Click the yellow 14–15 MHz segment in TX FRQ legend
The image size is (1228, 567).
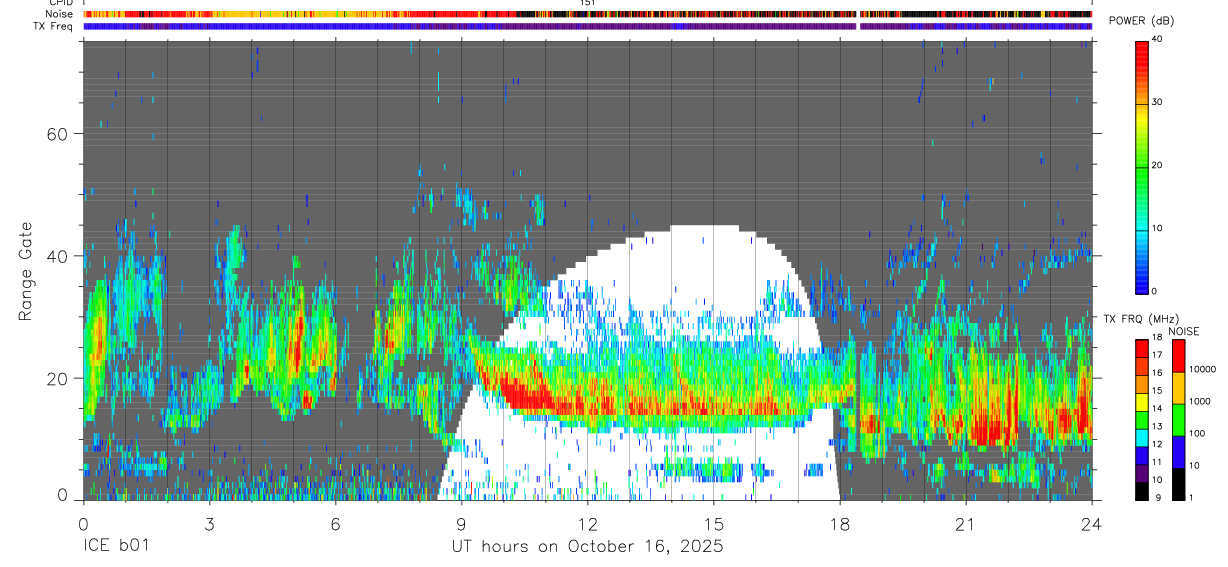click(1142, 402)
